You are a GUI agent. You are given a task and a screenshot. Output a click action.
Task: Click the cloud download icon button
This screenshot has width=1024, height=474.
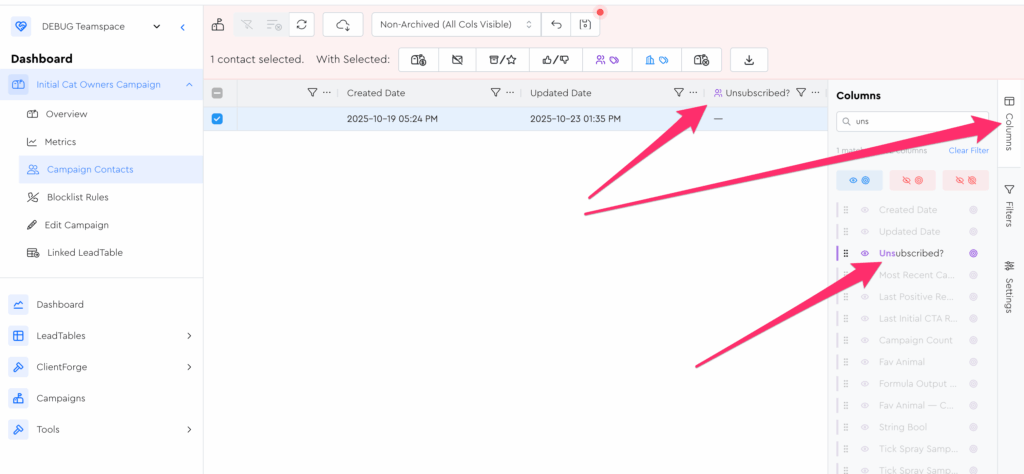point(343,24)
